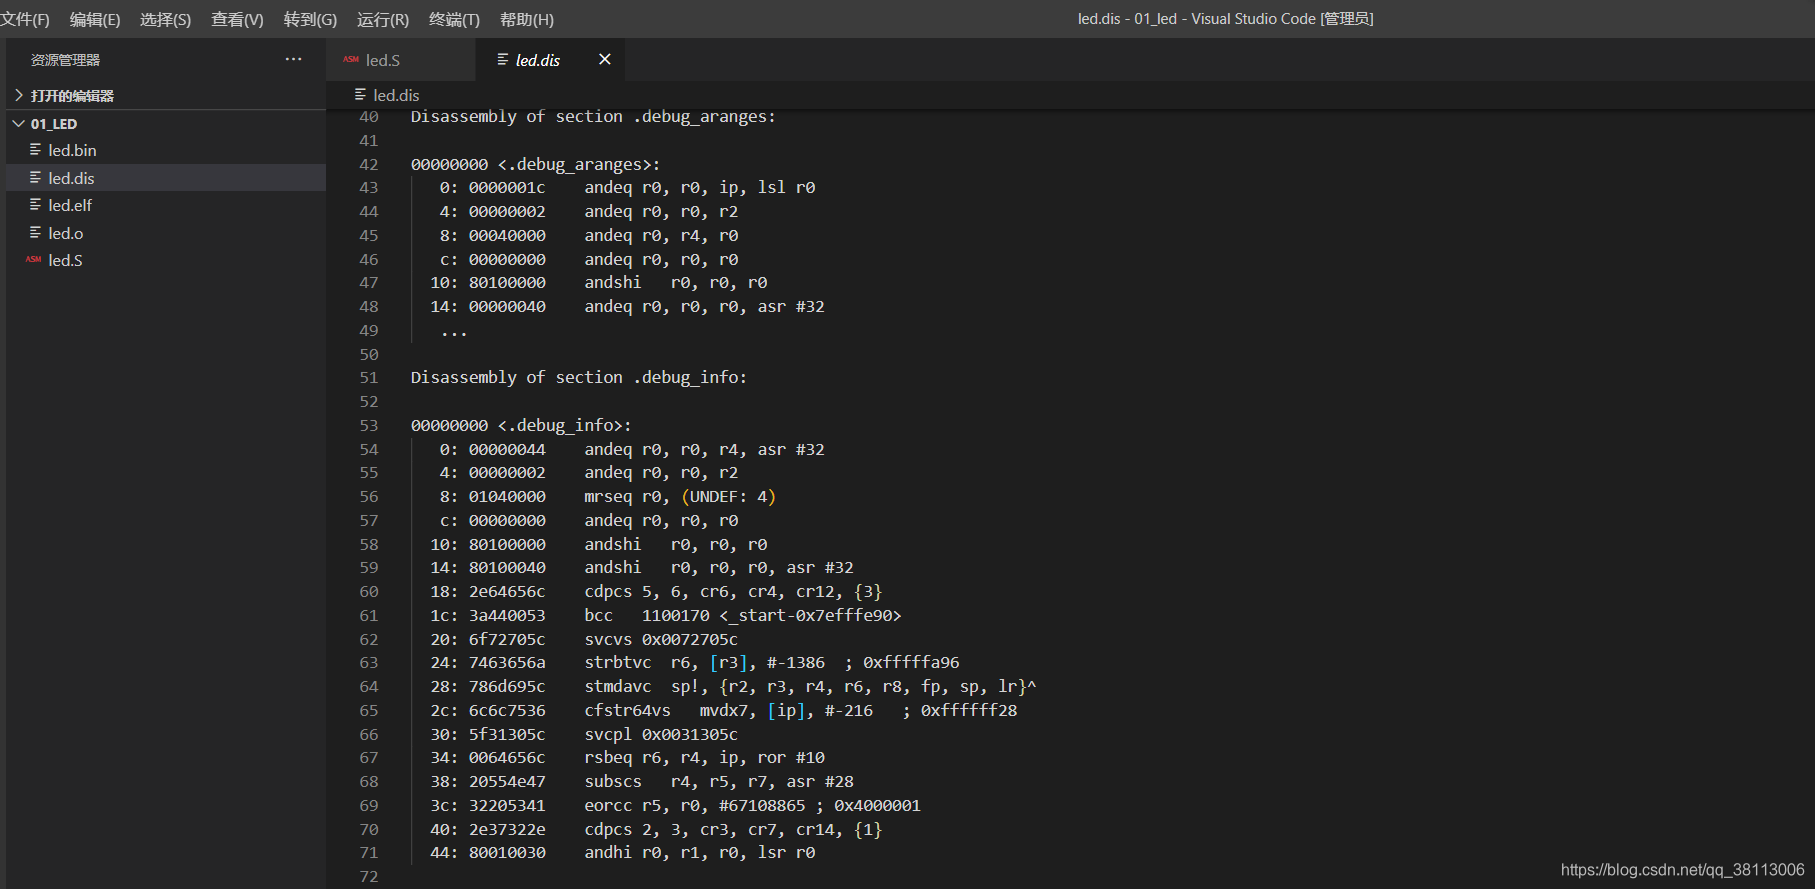
Task: Click hex value 01040000
Action: click(507, 497)
